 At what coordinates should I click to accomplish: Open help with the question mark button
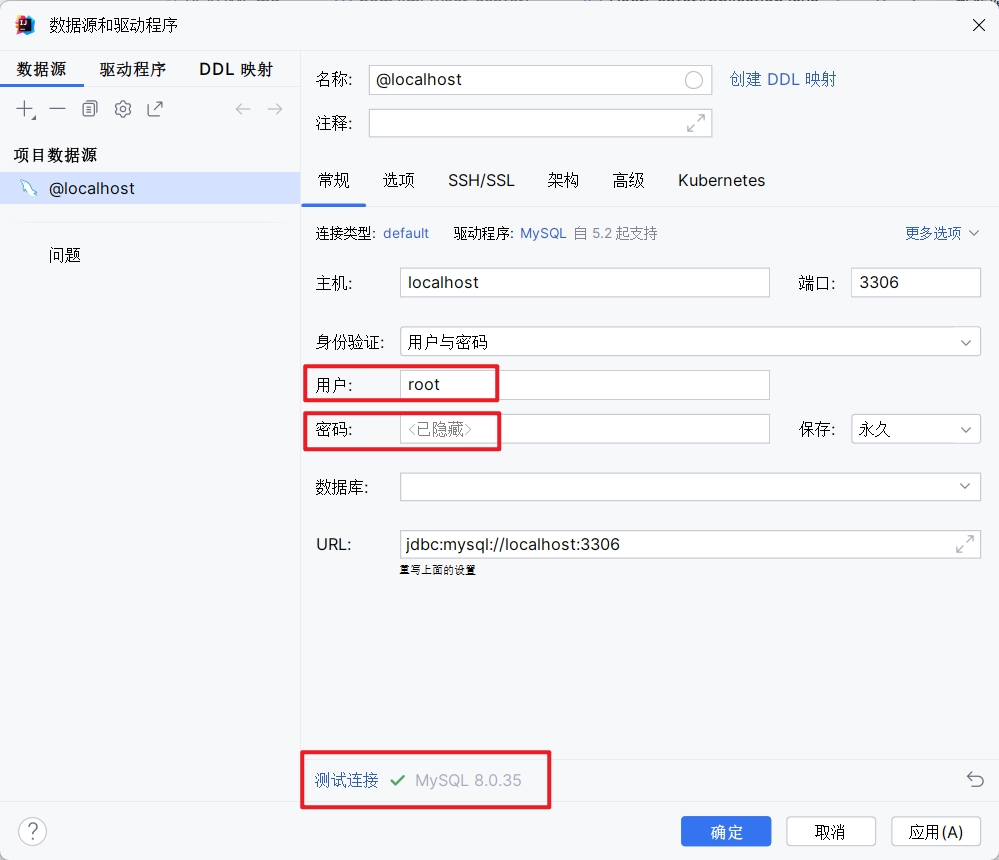pos(33,831)
